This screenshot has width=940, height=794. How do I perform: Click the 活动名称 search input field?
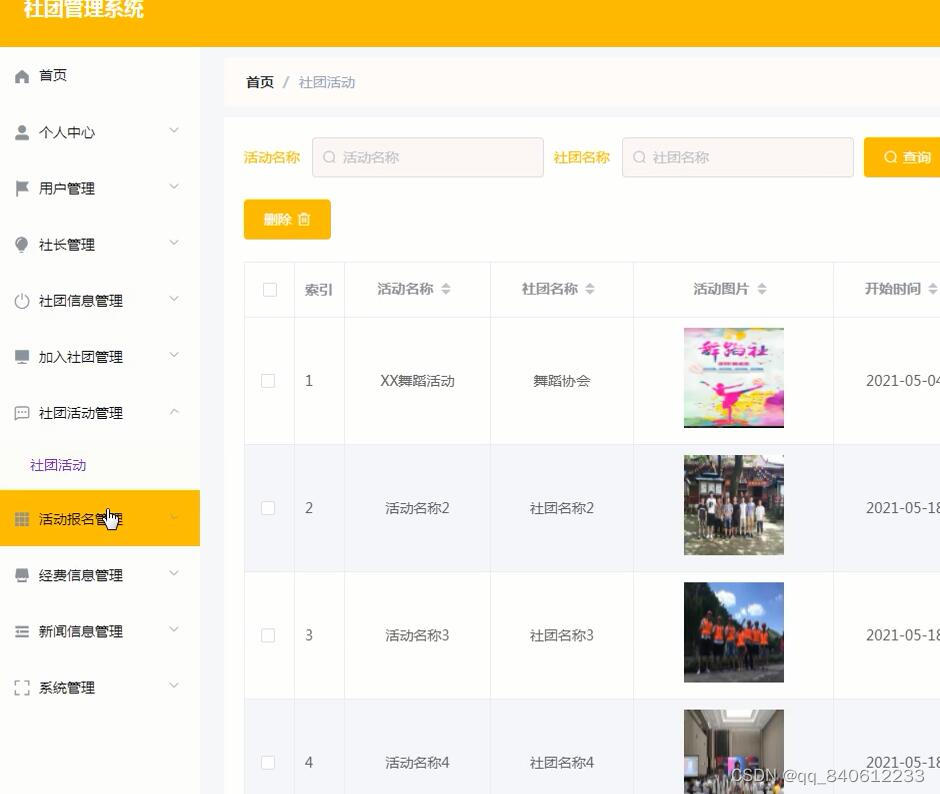[x=428, y=157]
